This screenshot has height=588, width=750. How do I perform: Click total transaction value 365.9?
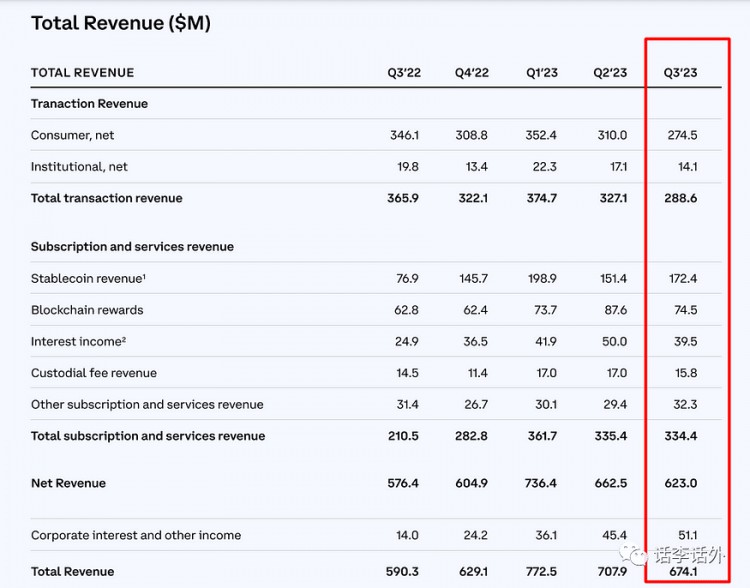point(403,199)
